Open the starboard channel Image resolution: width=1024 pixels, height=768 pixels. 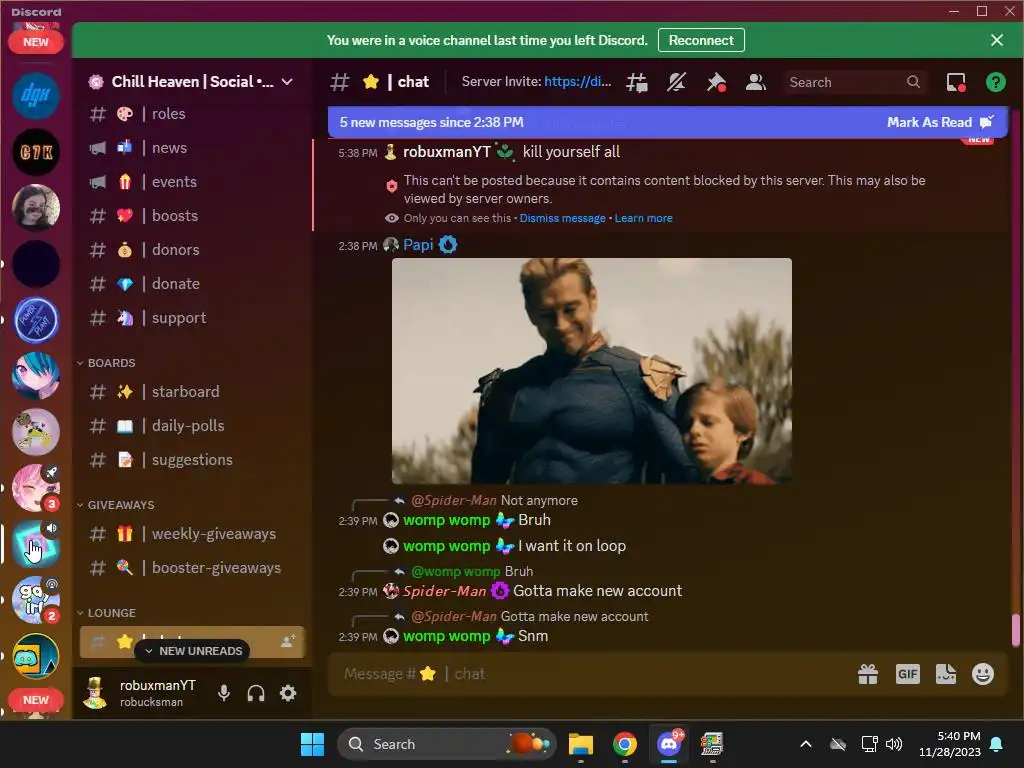click(193, 392)
